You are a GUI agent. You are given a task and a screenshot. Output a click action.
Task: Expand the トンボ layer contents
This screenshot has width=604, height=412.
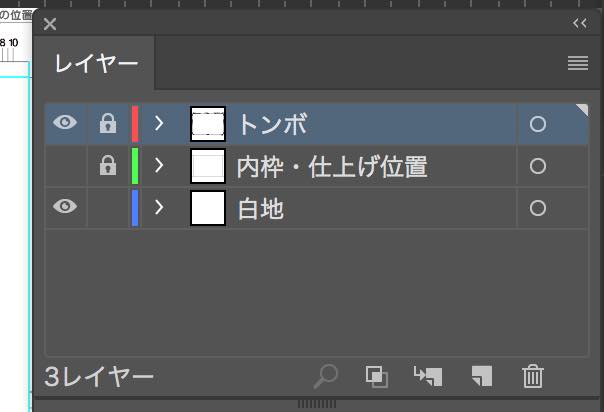pyautogui.click(x=159, y=124)
